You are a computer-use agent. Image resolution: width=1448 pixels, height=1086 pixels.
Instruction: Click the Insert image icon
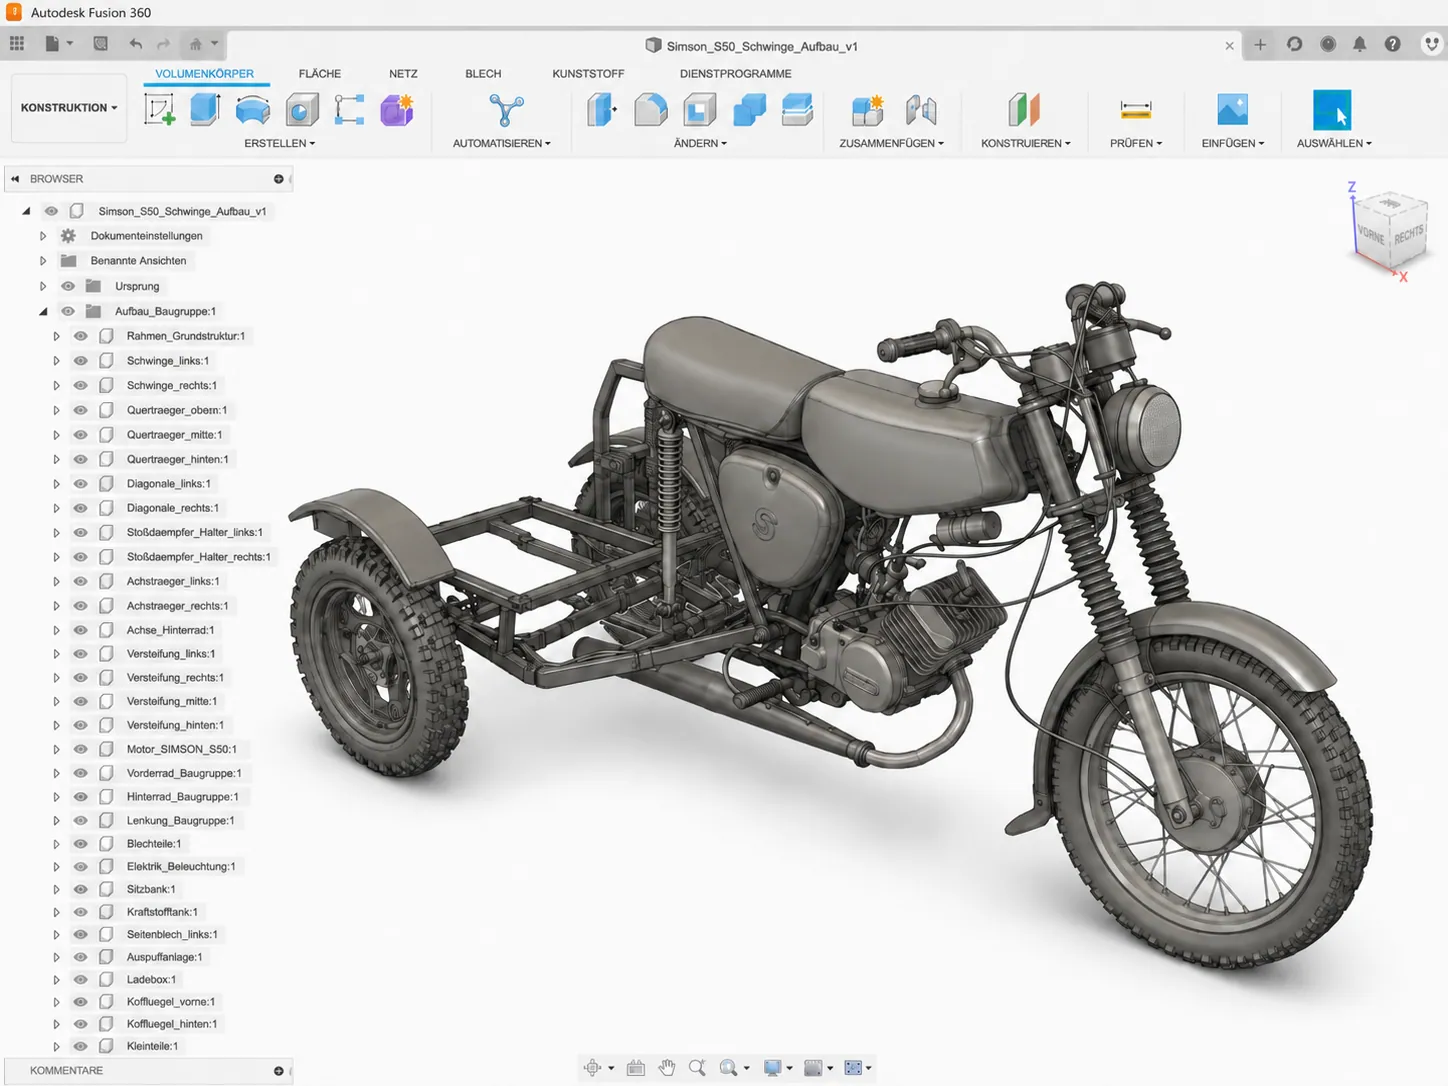1232,109
